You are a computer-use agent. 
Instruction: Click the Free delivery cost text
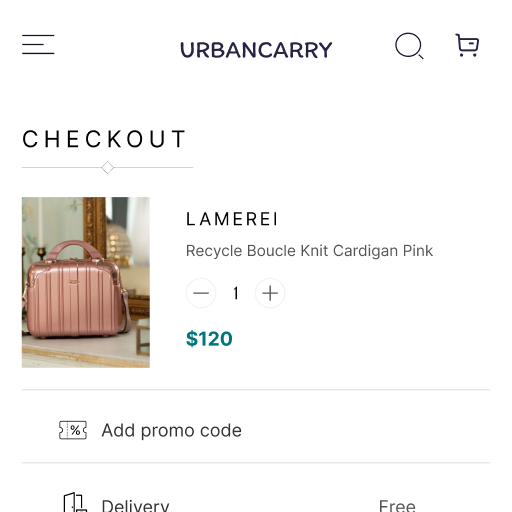coord(397,505)
